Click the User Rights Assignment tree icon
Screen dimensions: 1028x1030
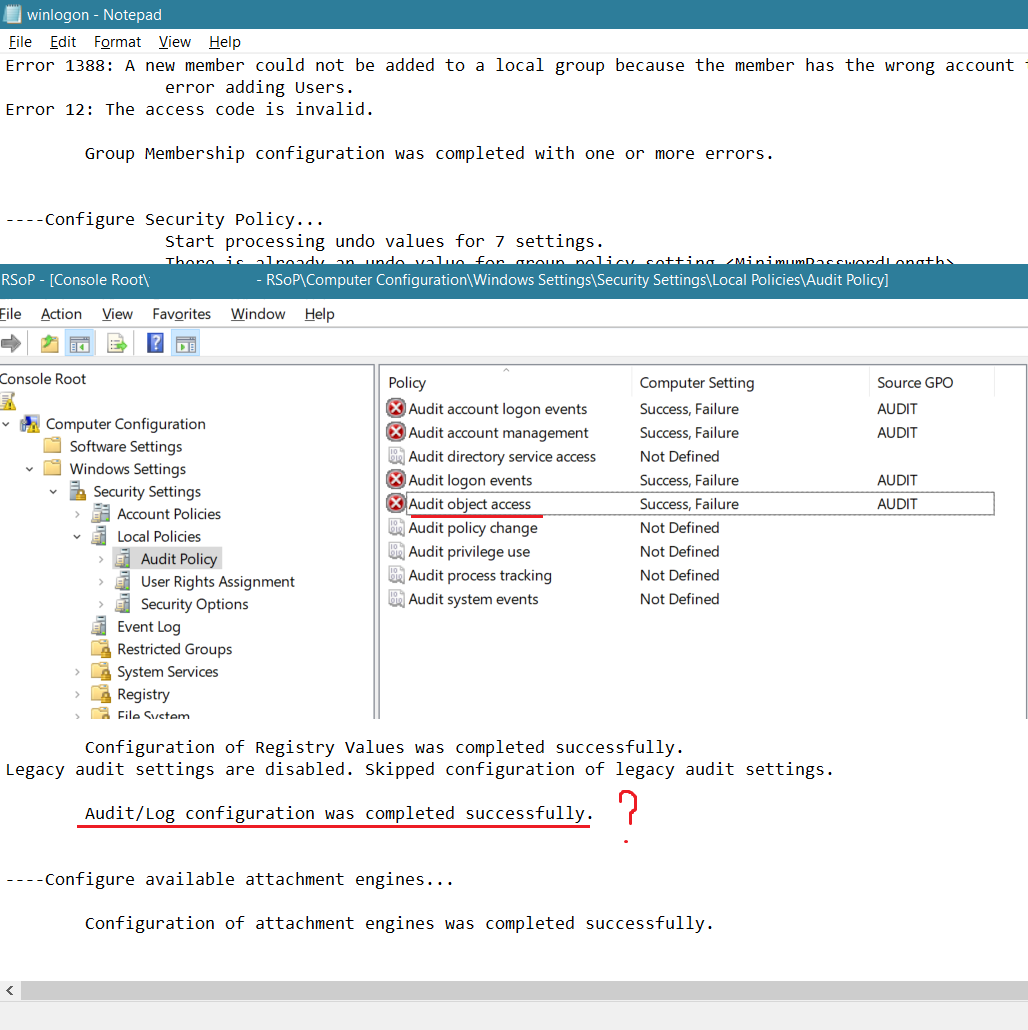click(x=123, y=581)
